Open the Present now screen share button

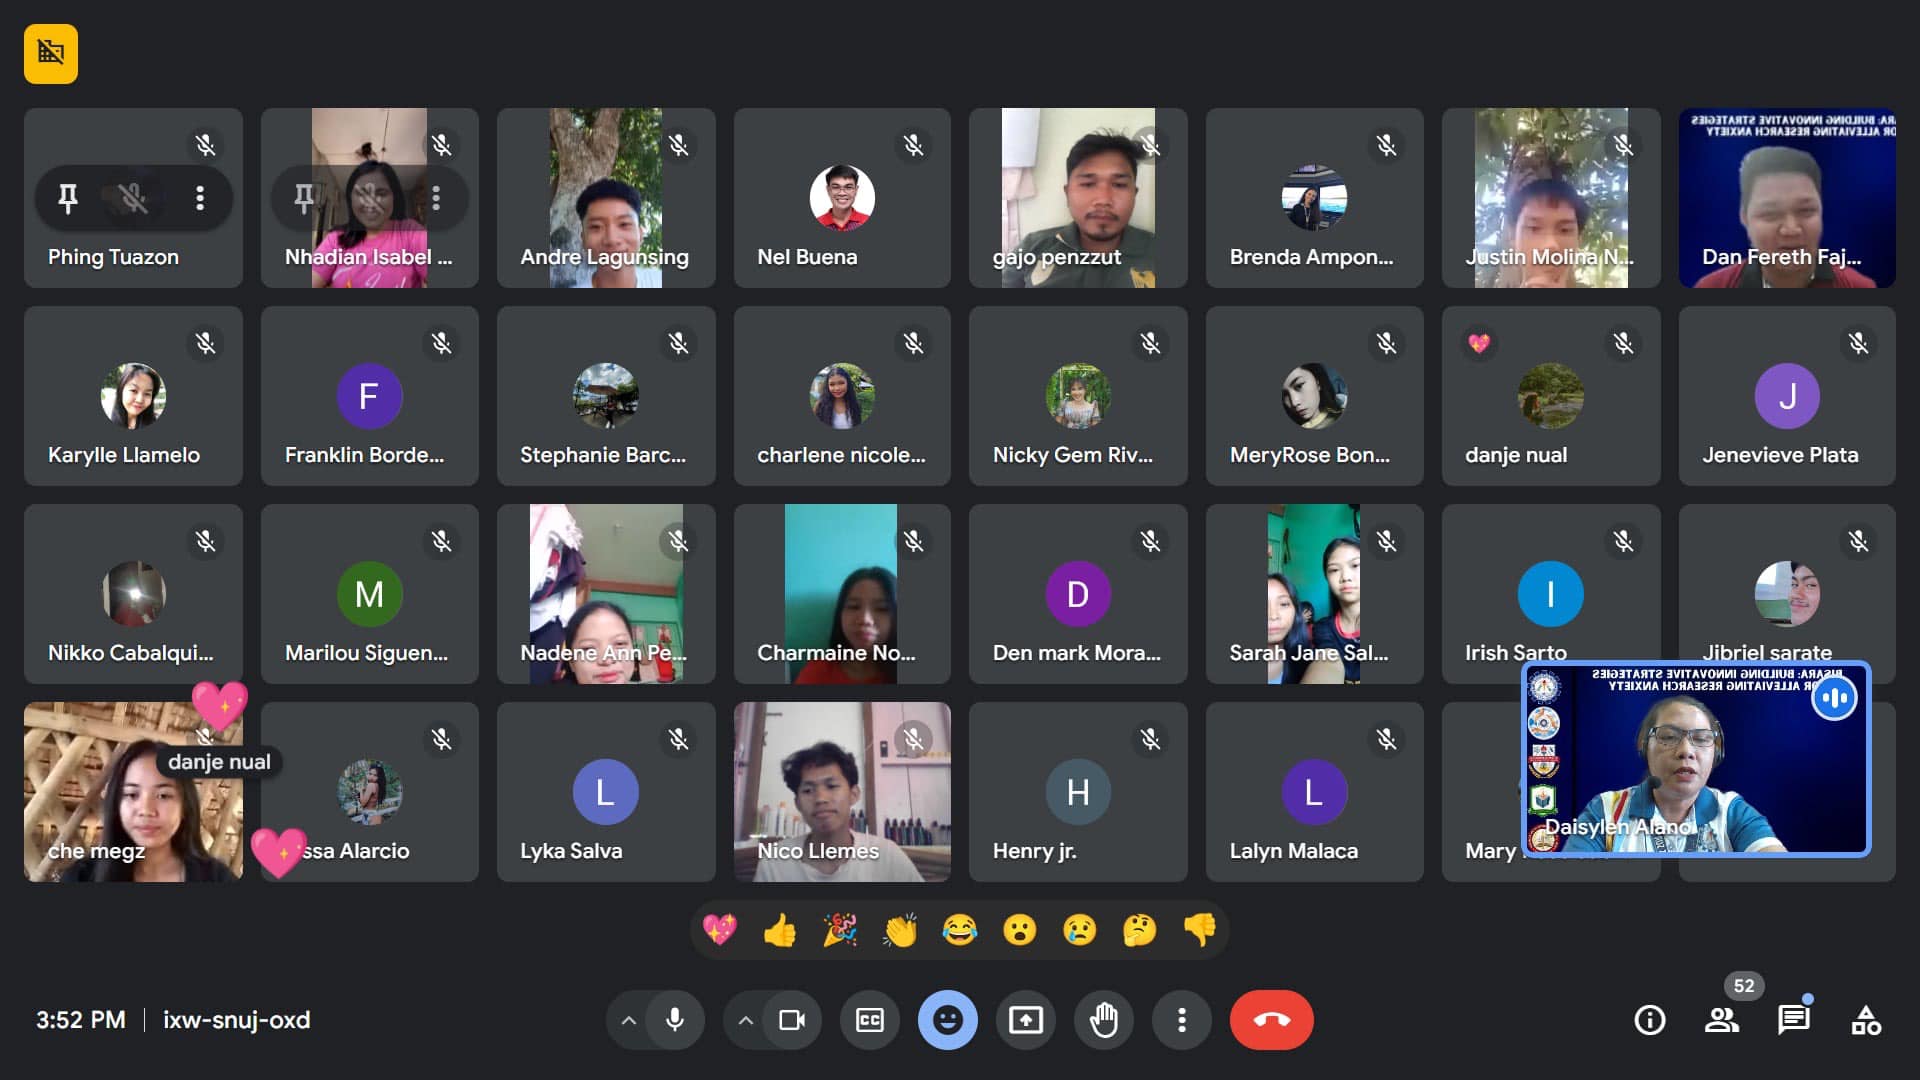1025,1020
